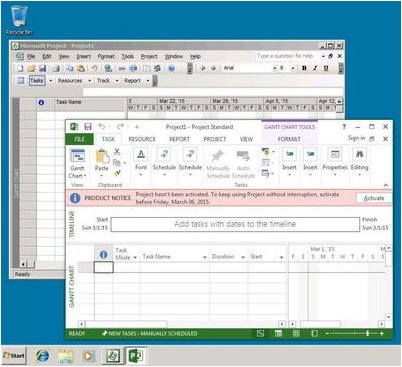Open the Properties ribbon icon

click(x=335, y=154)
